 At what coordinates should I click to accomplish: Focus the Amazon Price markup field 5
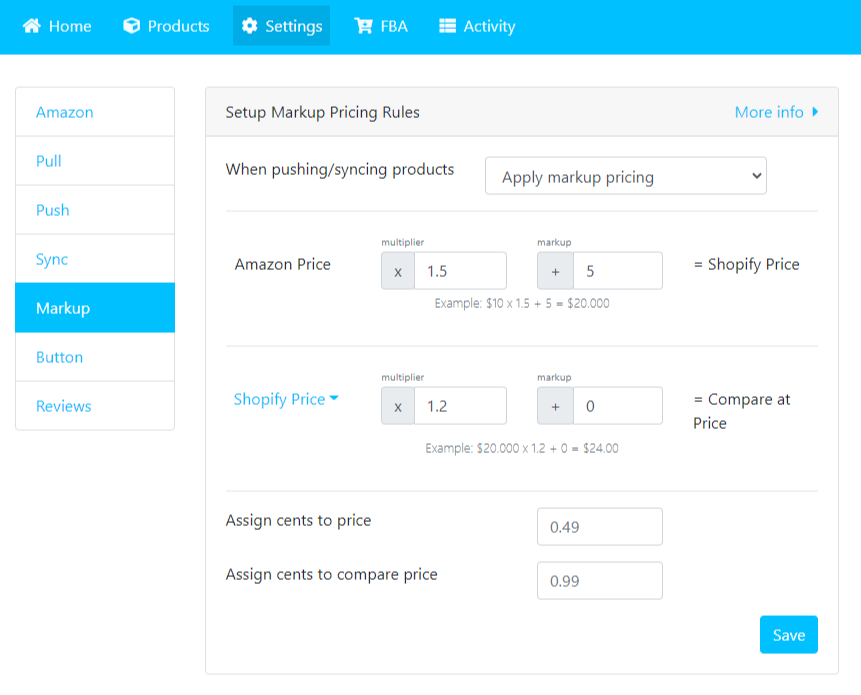pos(618,271)
